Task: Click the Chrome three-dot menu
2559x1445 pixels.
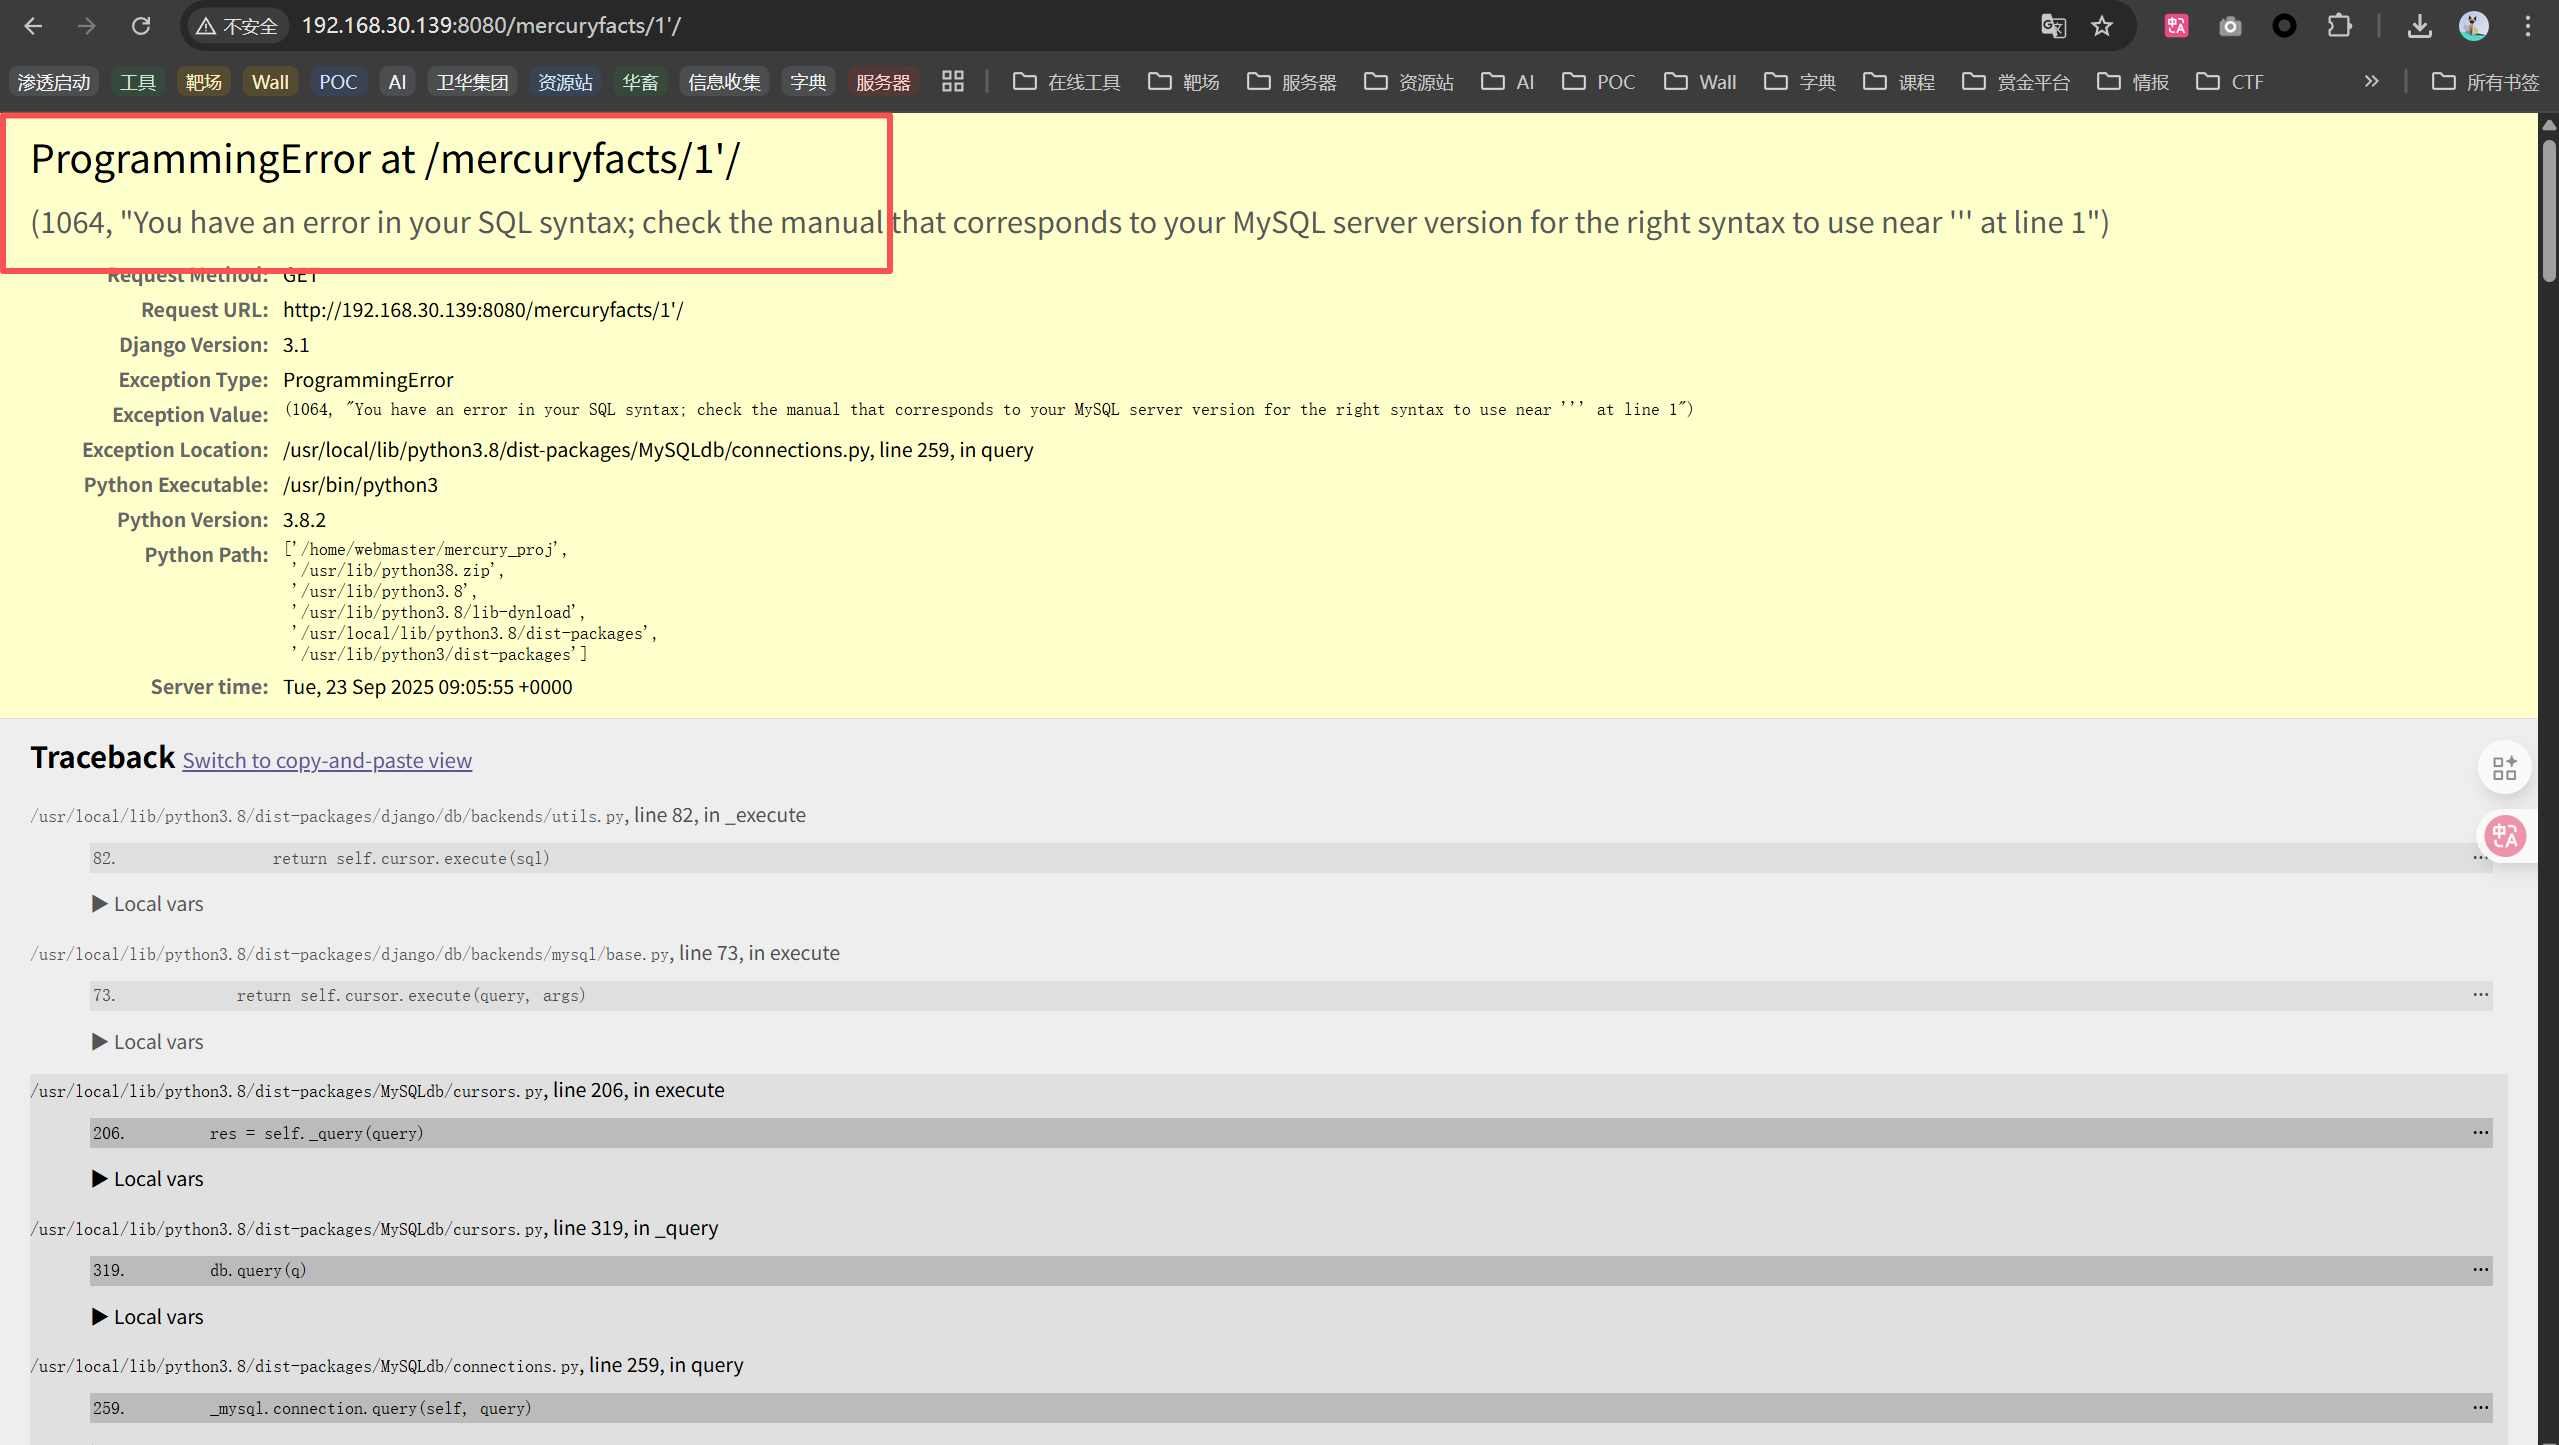Action: [2527, 26]
